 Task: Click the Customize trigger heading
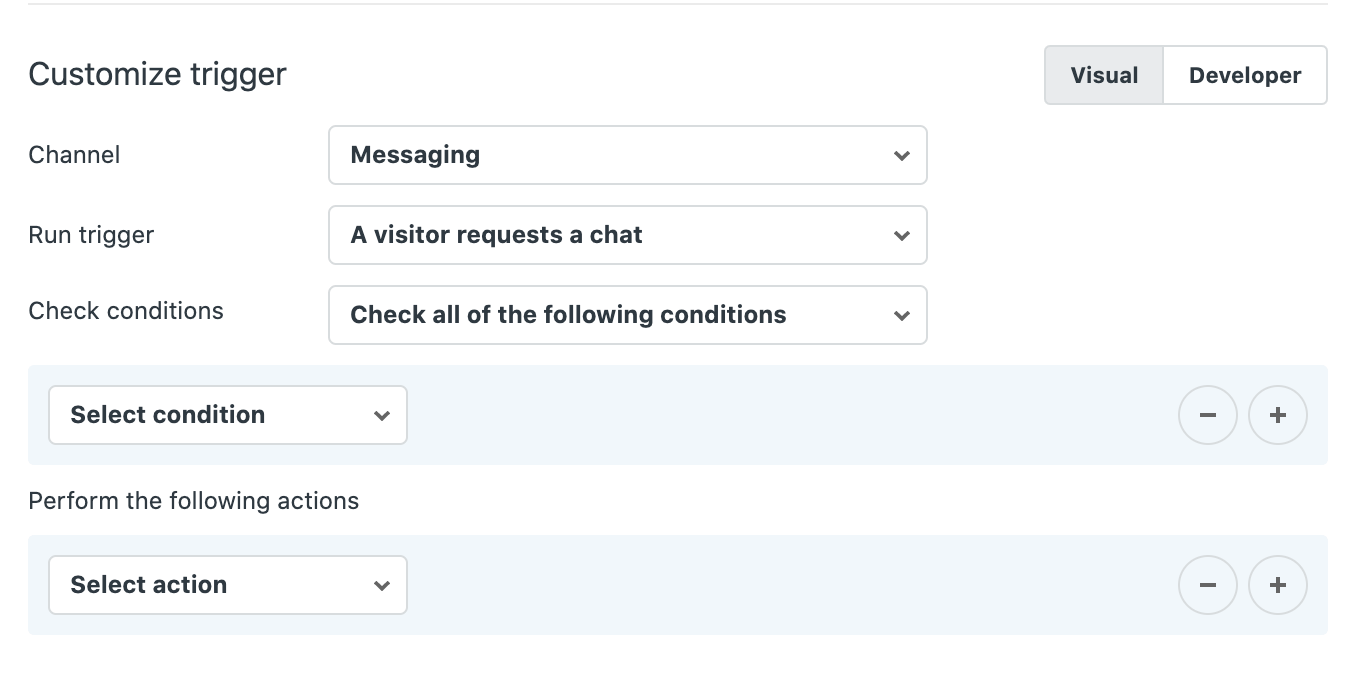[157, 73]
